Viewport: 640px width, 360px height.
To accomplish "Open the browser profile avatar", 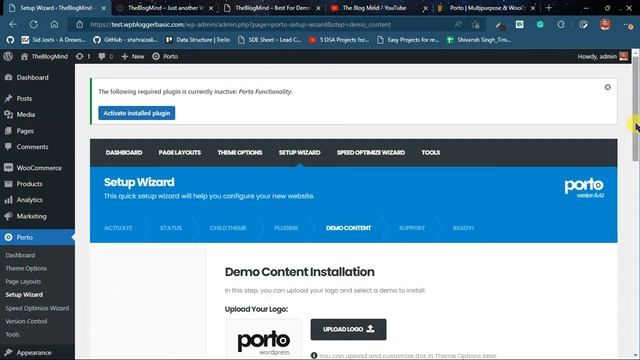I will coord(605,24).
